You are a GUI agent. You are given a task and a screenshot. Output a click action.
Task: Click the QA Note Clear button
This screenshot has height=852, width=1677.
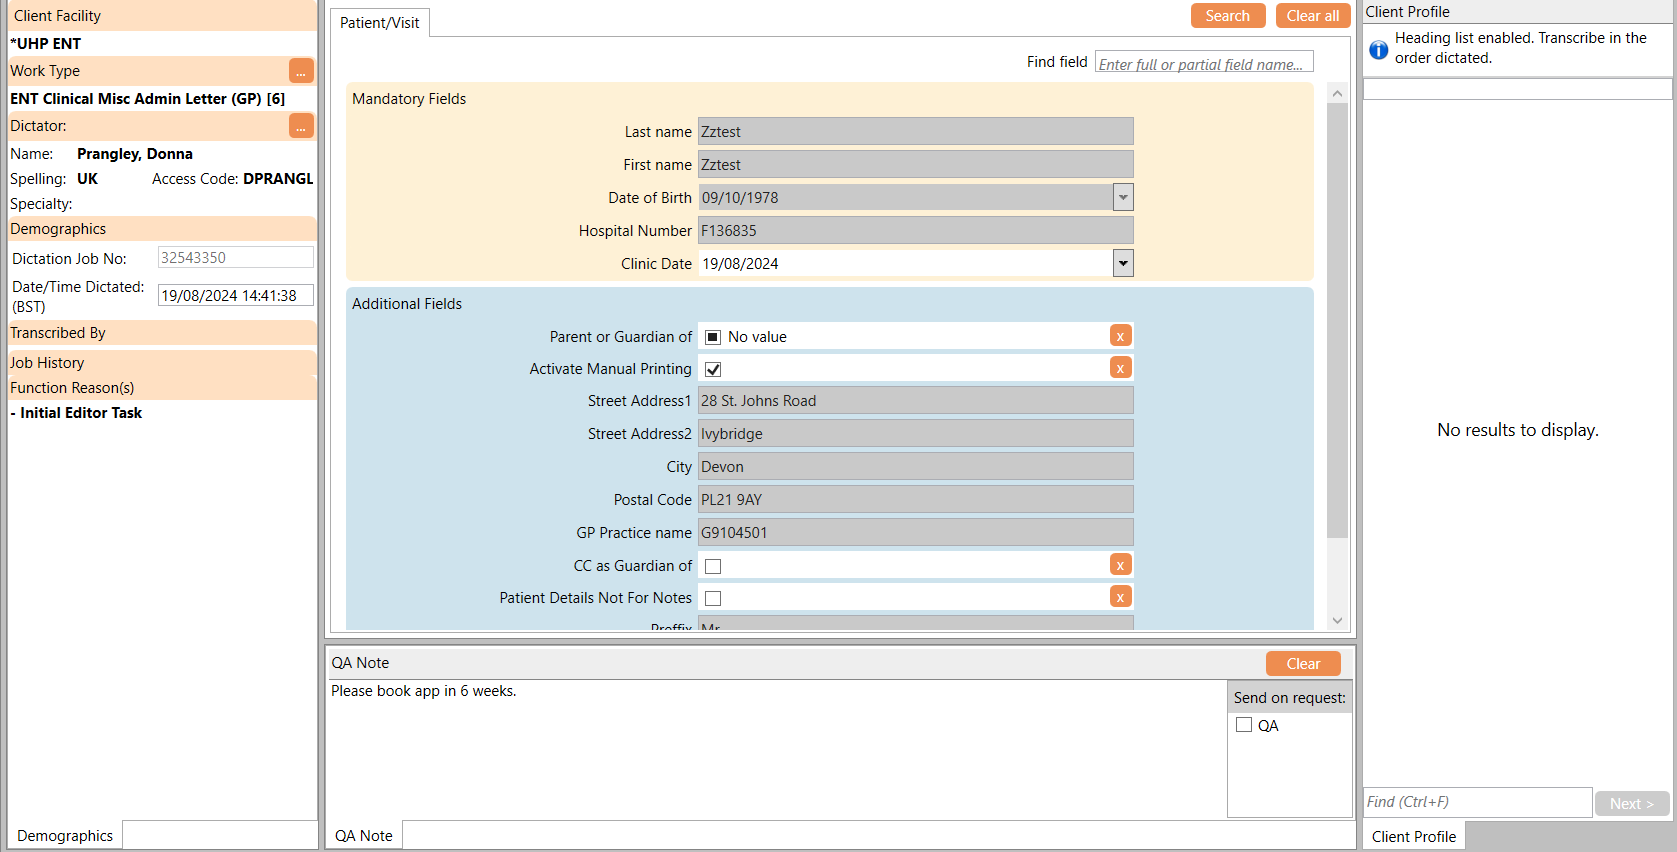tap(1303, 664)
